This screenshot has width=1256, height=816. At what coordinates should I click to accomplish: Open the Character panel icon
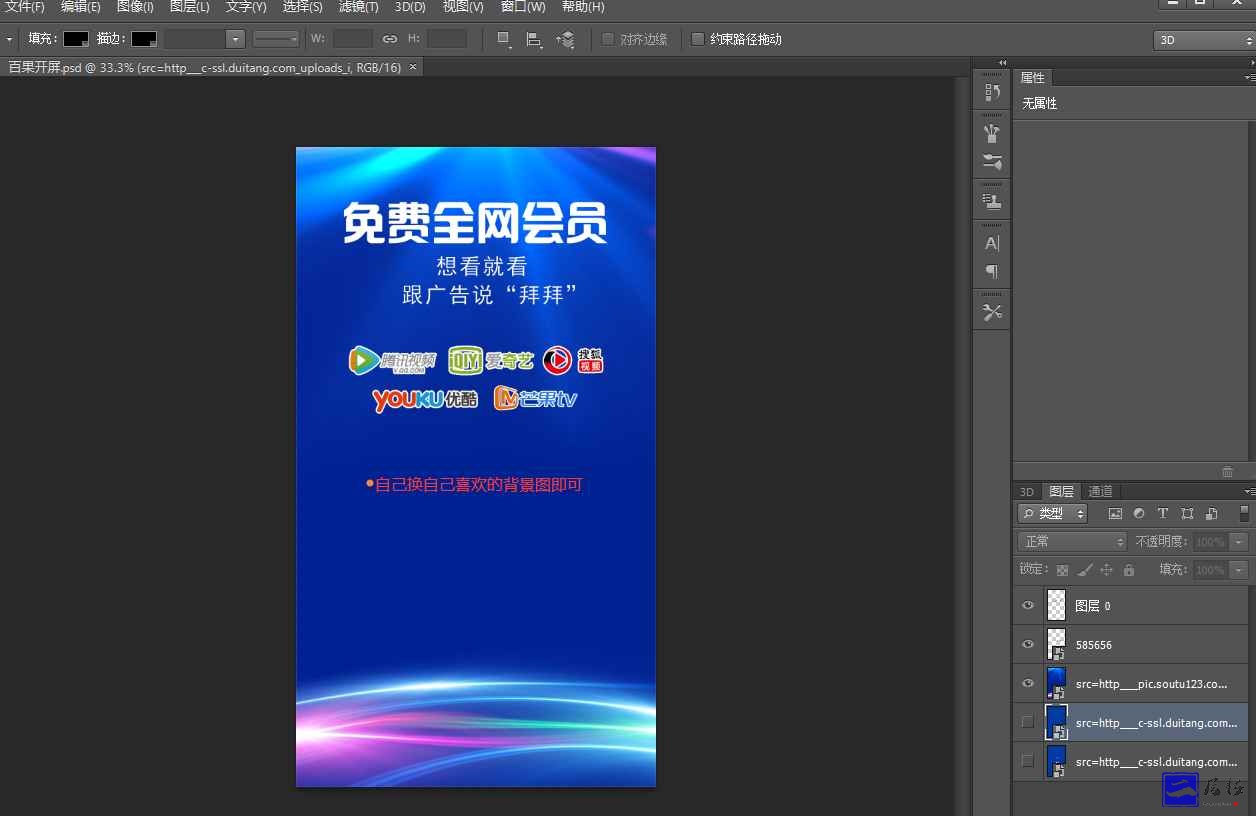[992, 243]
